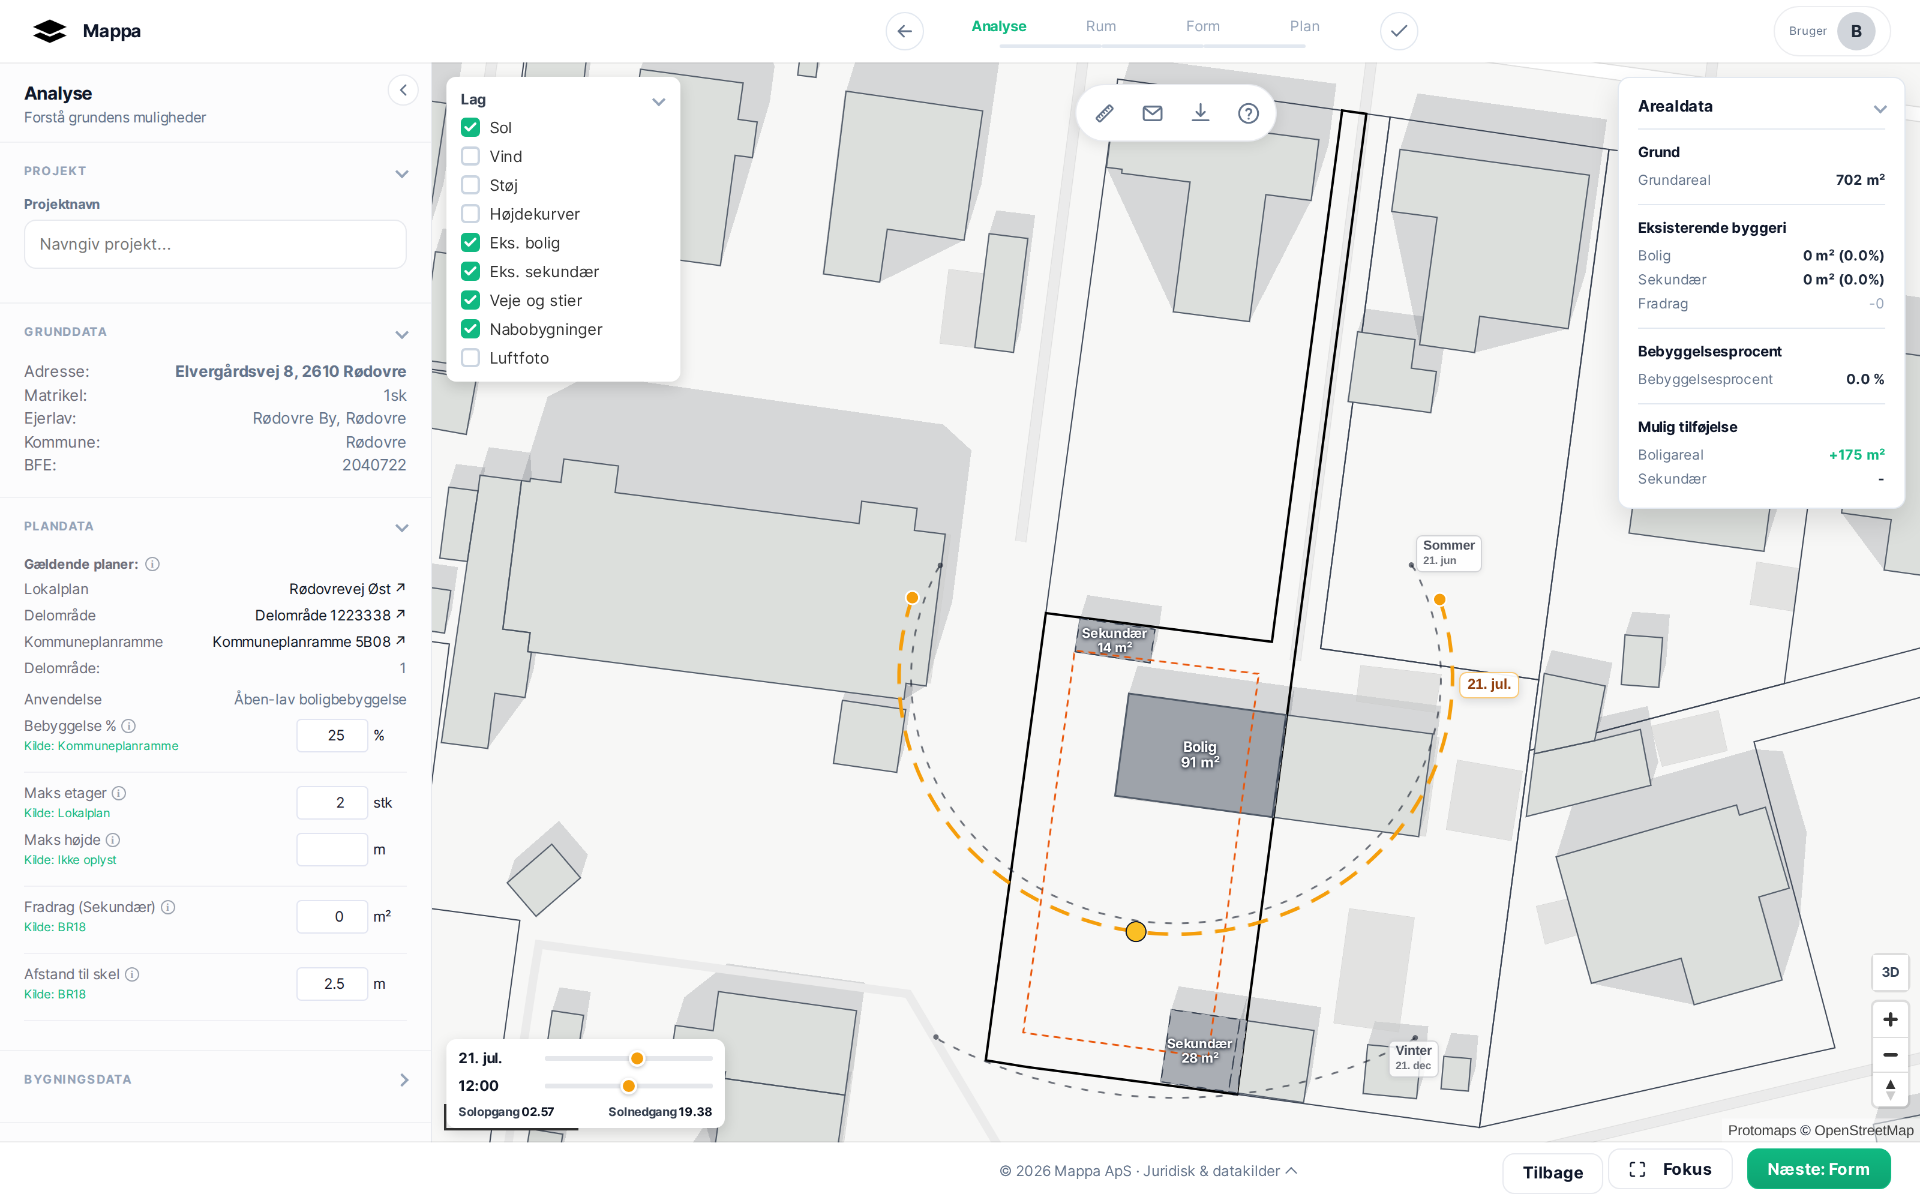The width and height of the screenshot is (1920, 1200).
Task: Enable the Luftfoto layer
Action: pos(470,358)
